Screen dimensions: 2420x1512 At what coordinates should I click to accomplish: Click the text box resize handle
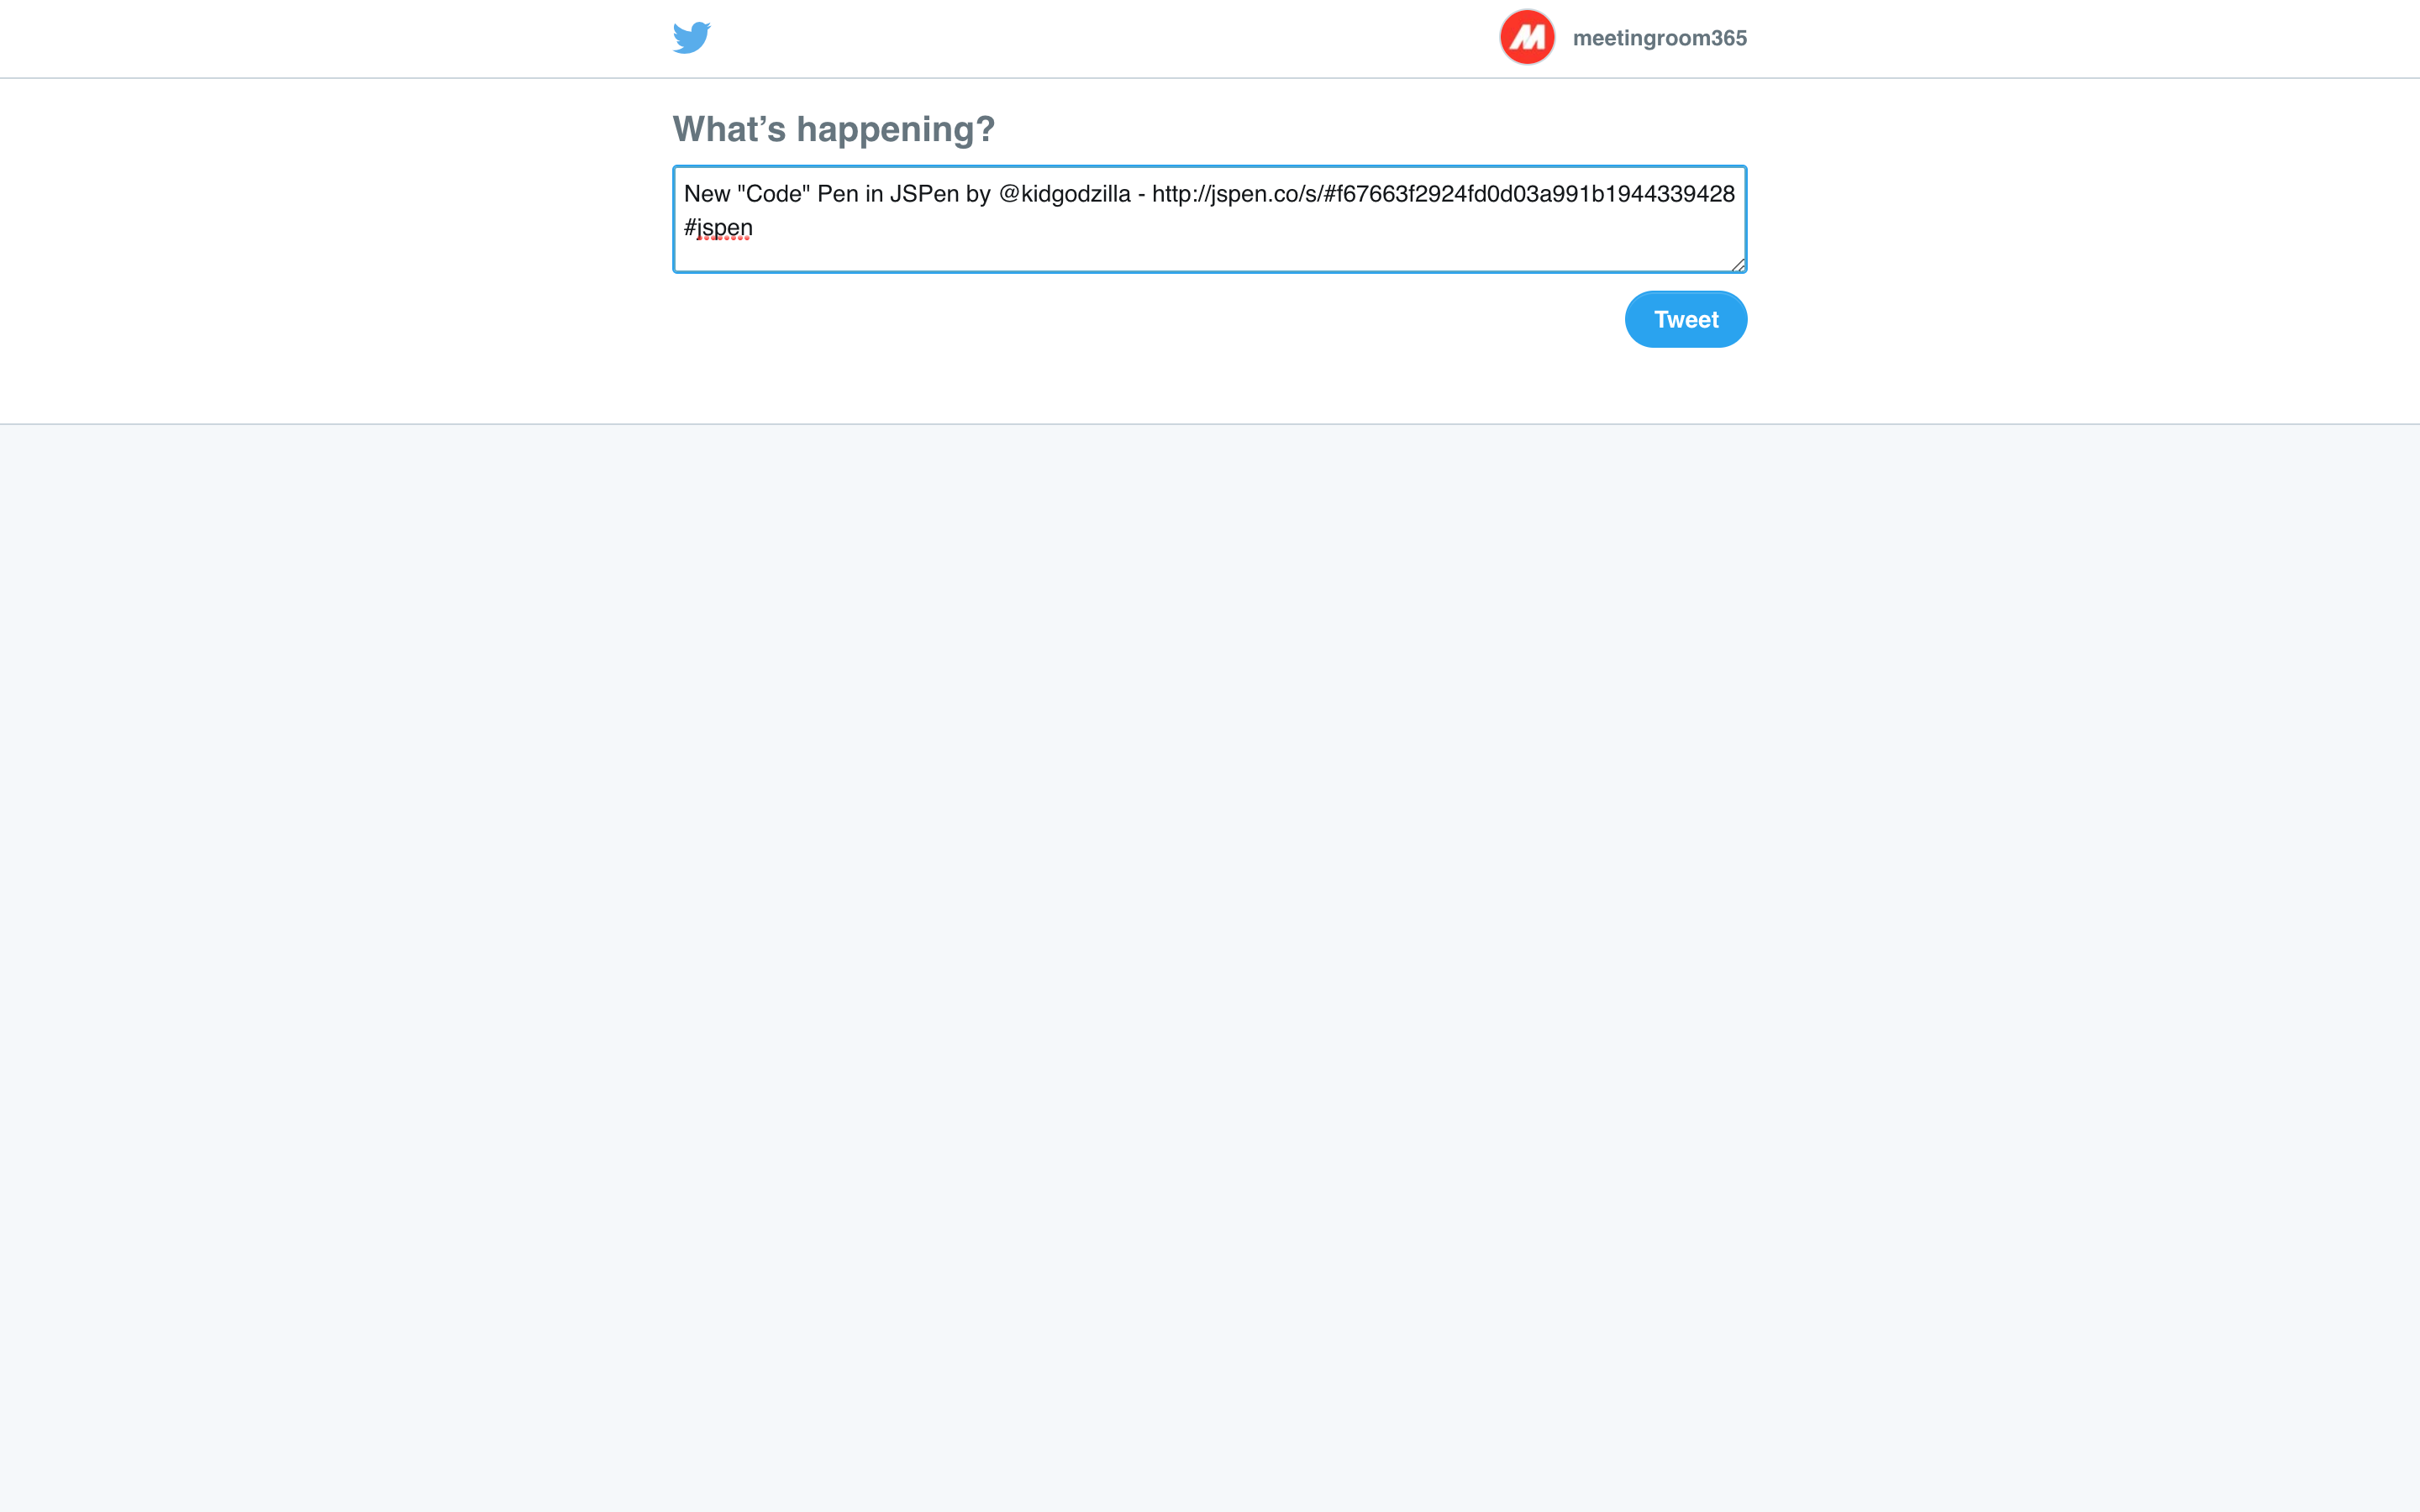point(1738,264)
